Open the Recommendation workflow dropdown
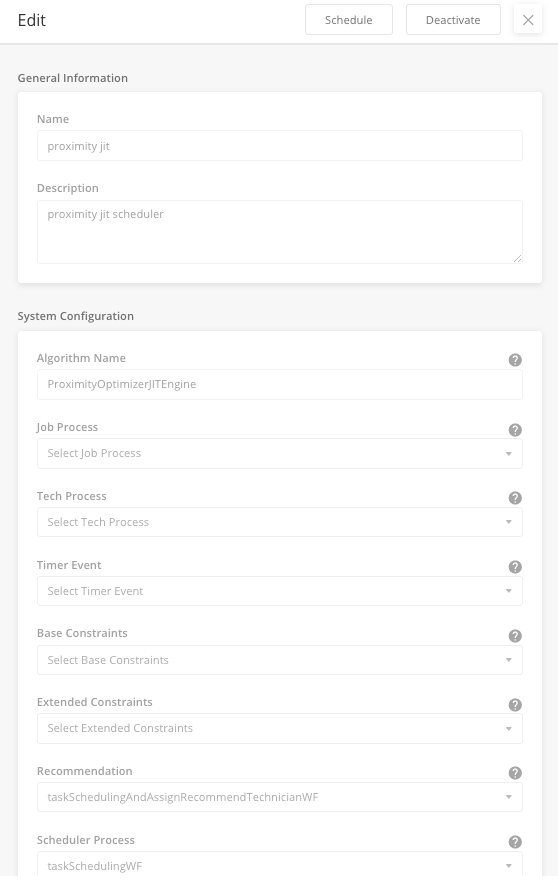This screenshot has height=884, width=558. pyautogui.click(x=280, y=797)
